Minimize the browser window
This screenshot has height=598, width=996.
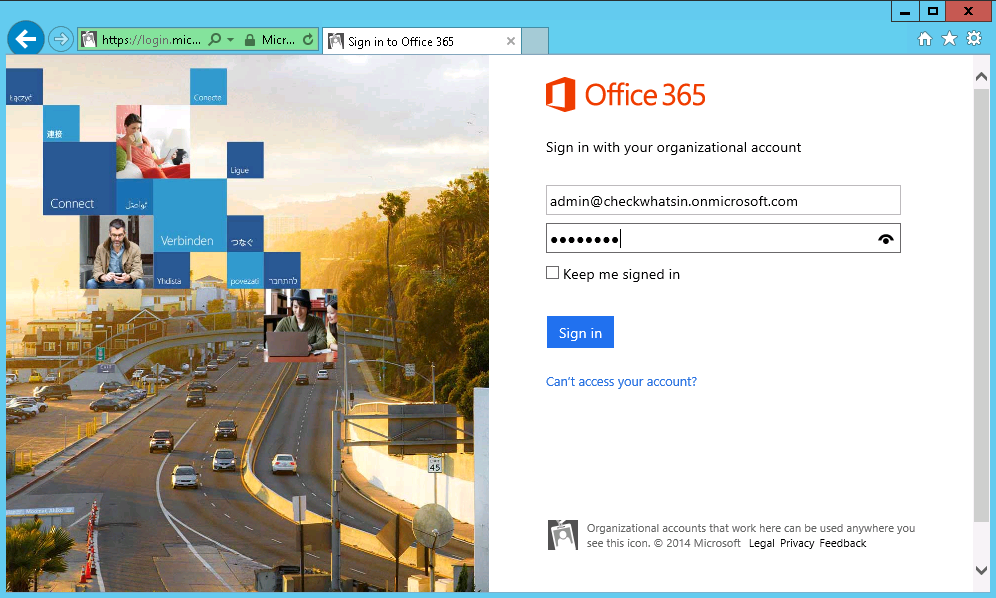click(x=905, y=11)
